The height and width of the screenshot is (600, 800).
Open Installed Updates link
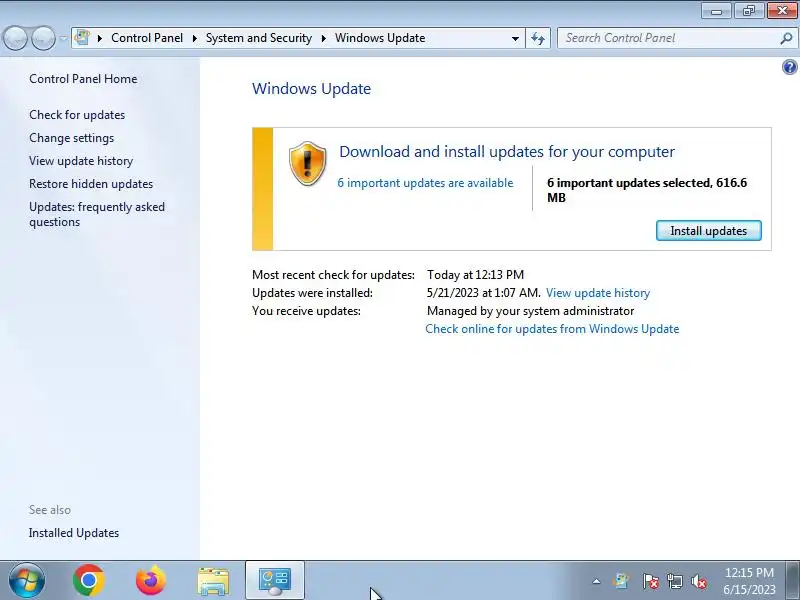pyautogui.click(x=74, y=533)
